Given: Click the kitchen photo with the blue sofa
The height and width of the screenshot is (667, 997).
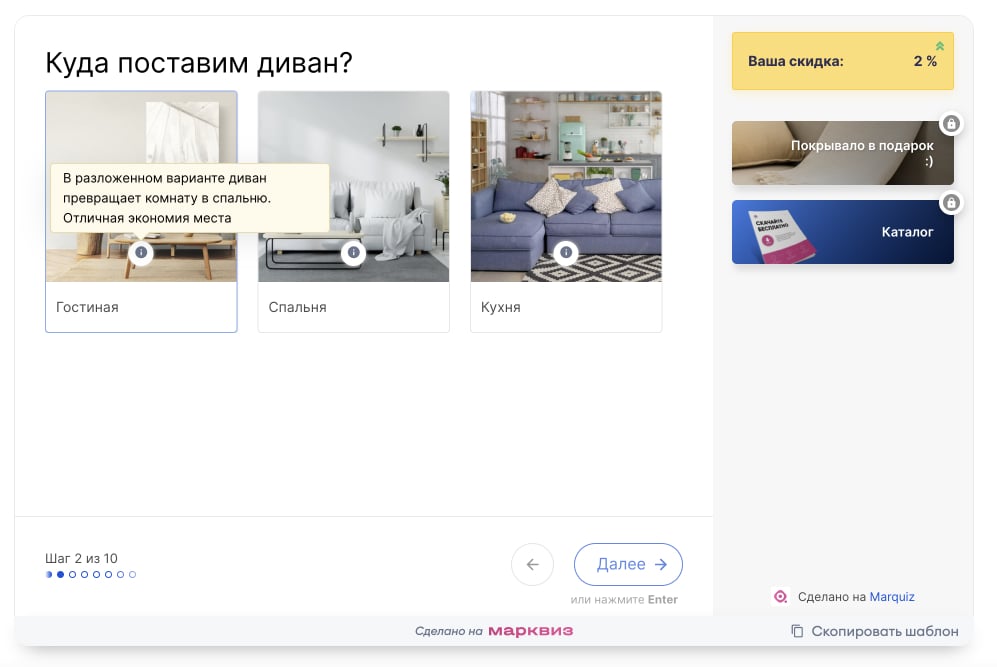Looking at the screenshot, I should point(566,186).
